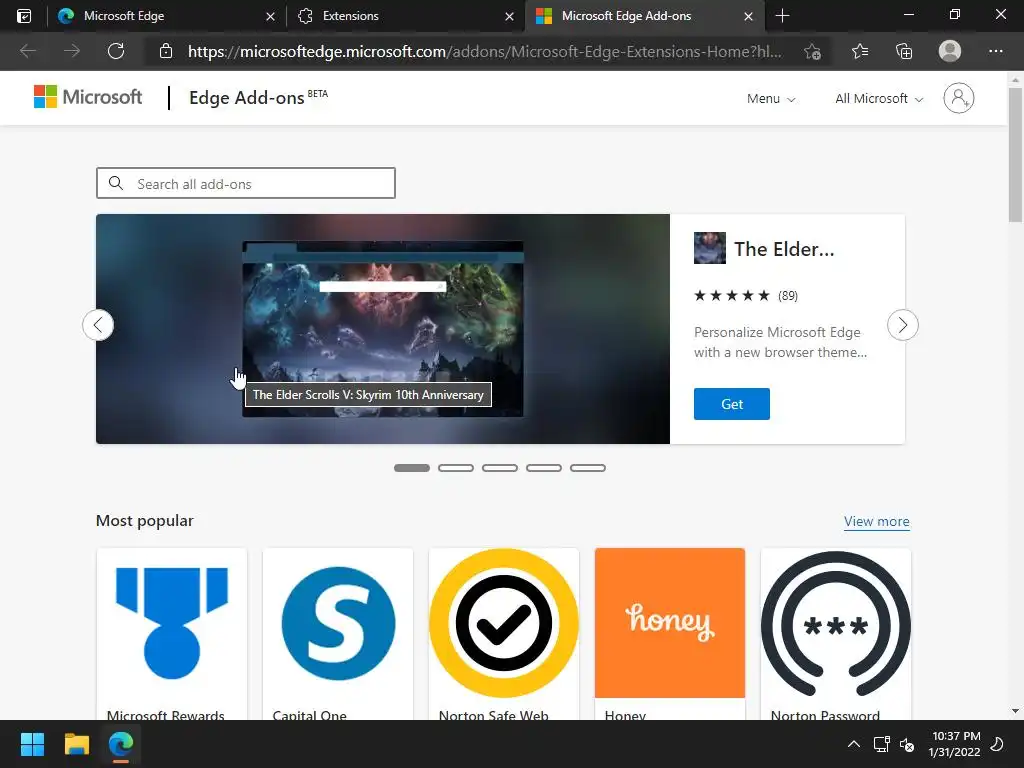The image size is (1024, 768).
Task: Click the page vertical scrollbar thumb
Action: (1015, 155)
